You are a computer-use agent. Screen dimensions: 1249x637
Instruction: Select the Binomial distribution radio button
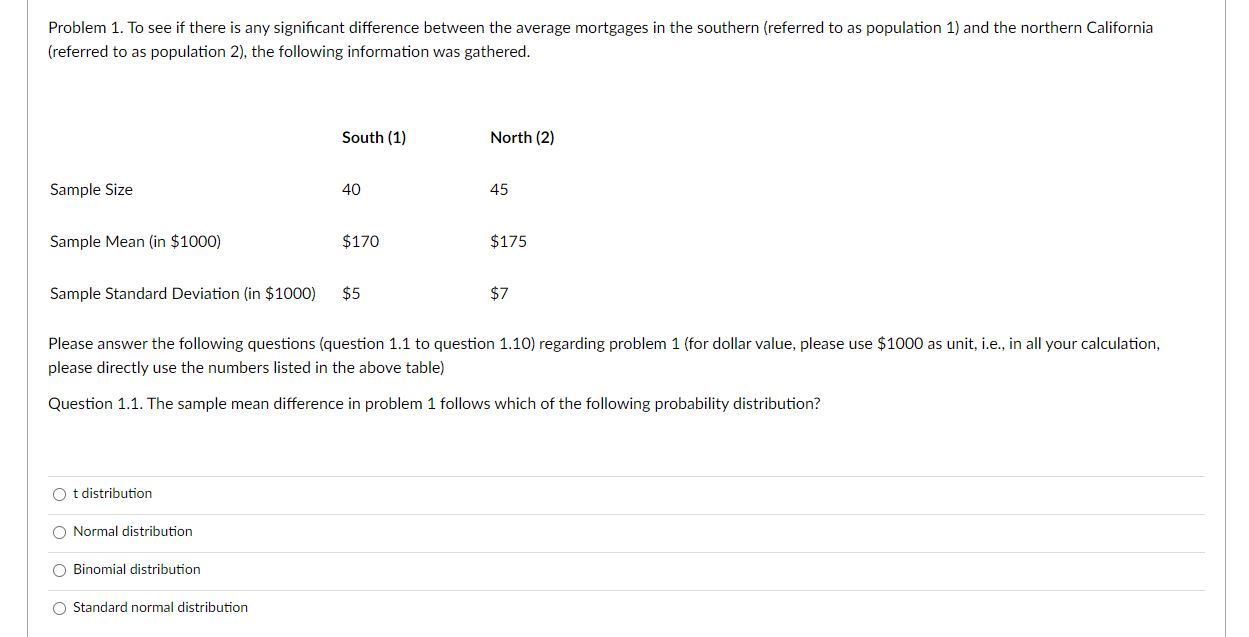point(60,569)
